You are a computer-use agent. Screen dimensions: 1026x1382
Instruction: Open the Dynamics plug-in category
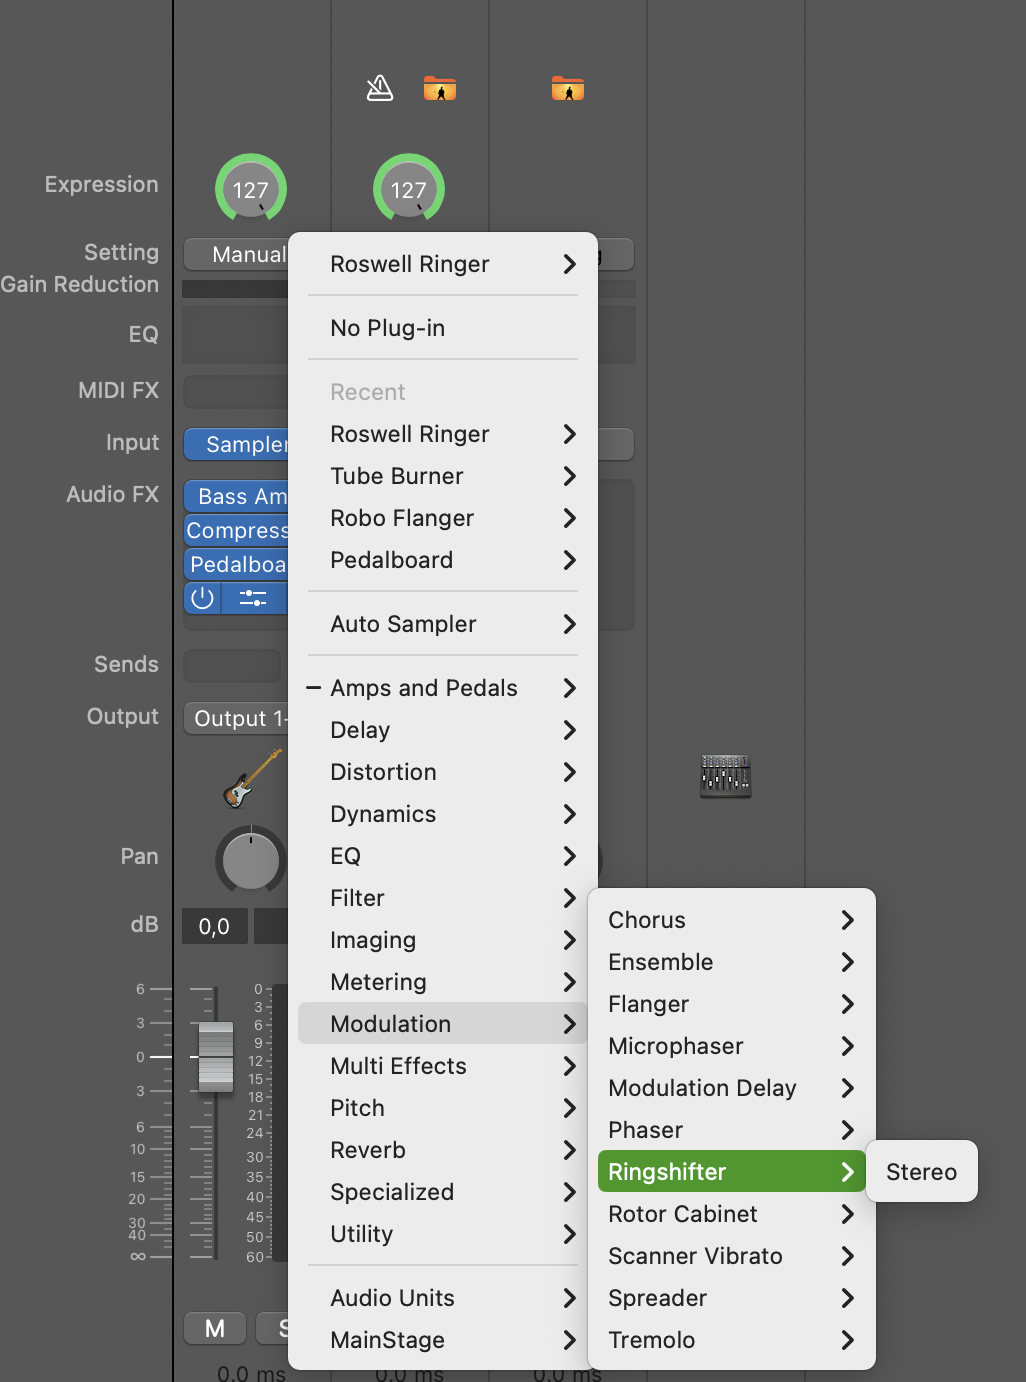tap(443, 814)
